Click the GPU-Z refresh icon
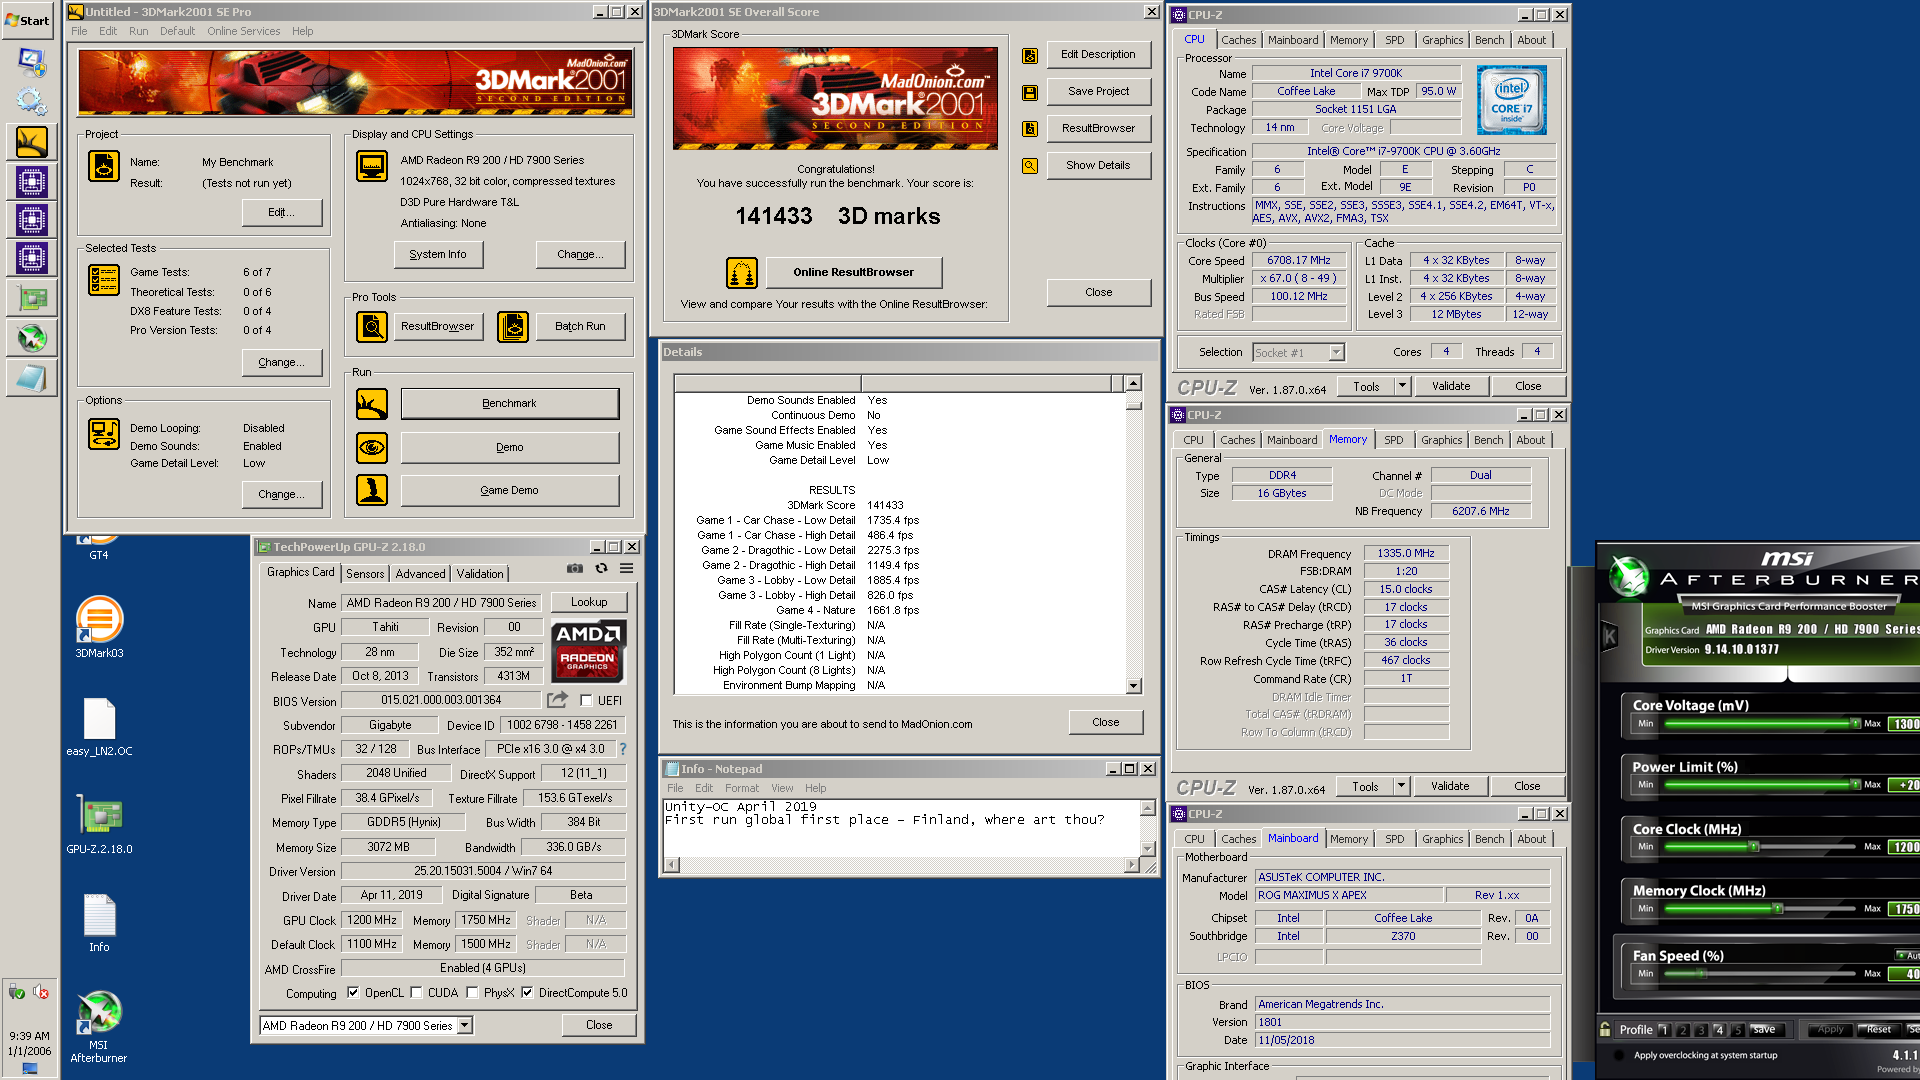This screenshot has height=1080, width=1920. (601, 568)
